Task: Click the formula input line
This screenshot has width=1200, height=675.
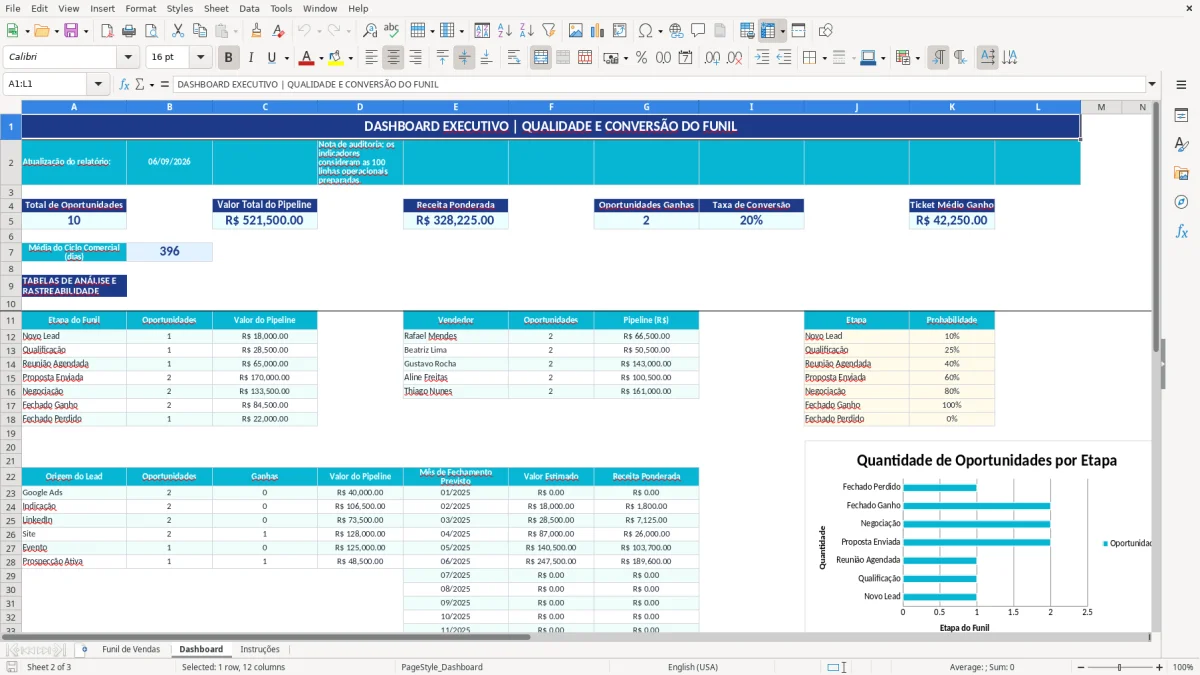Action: pyautogui.click(x=659, y=84)
